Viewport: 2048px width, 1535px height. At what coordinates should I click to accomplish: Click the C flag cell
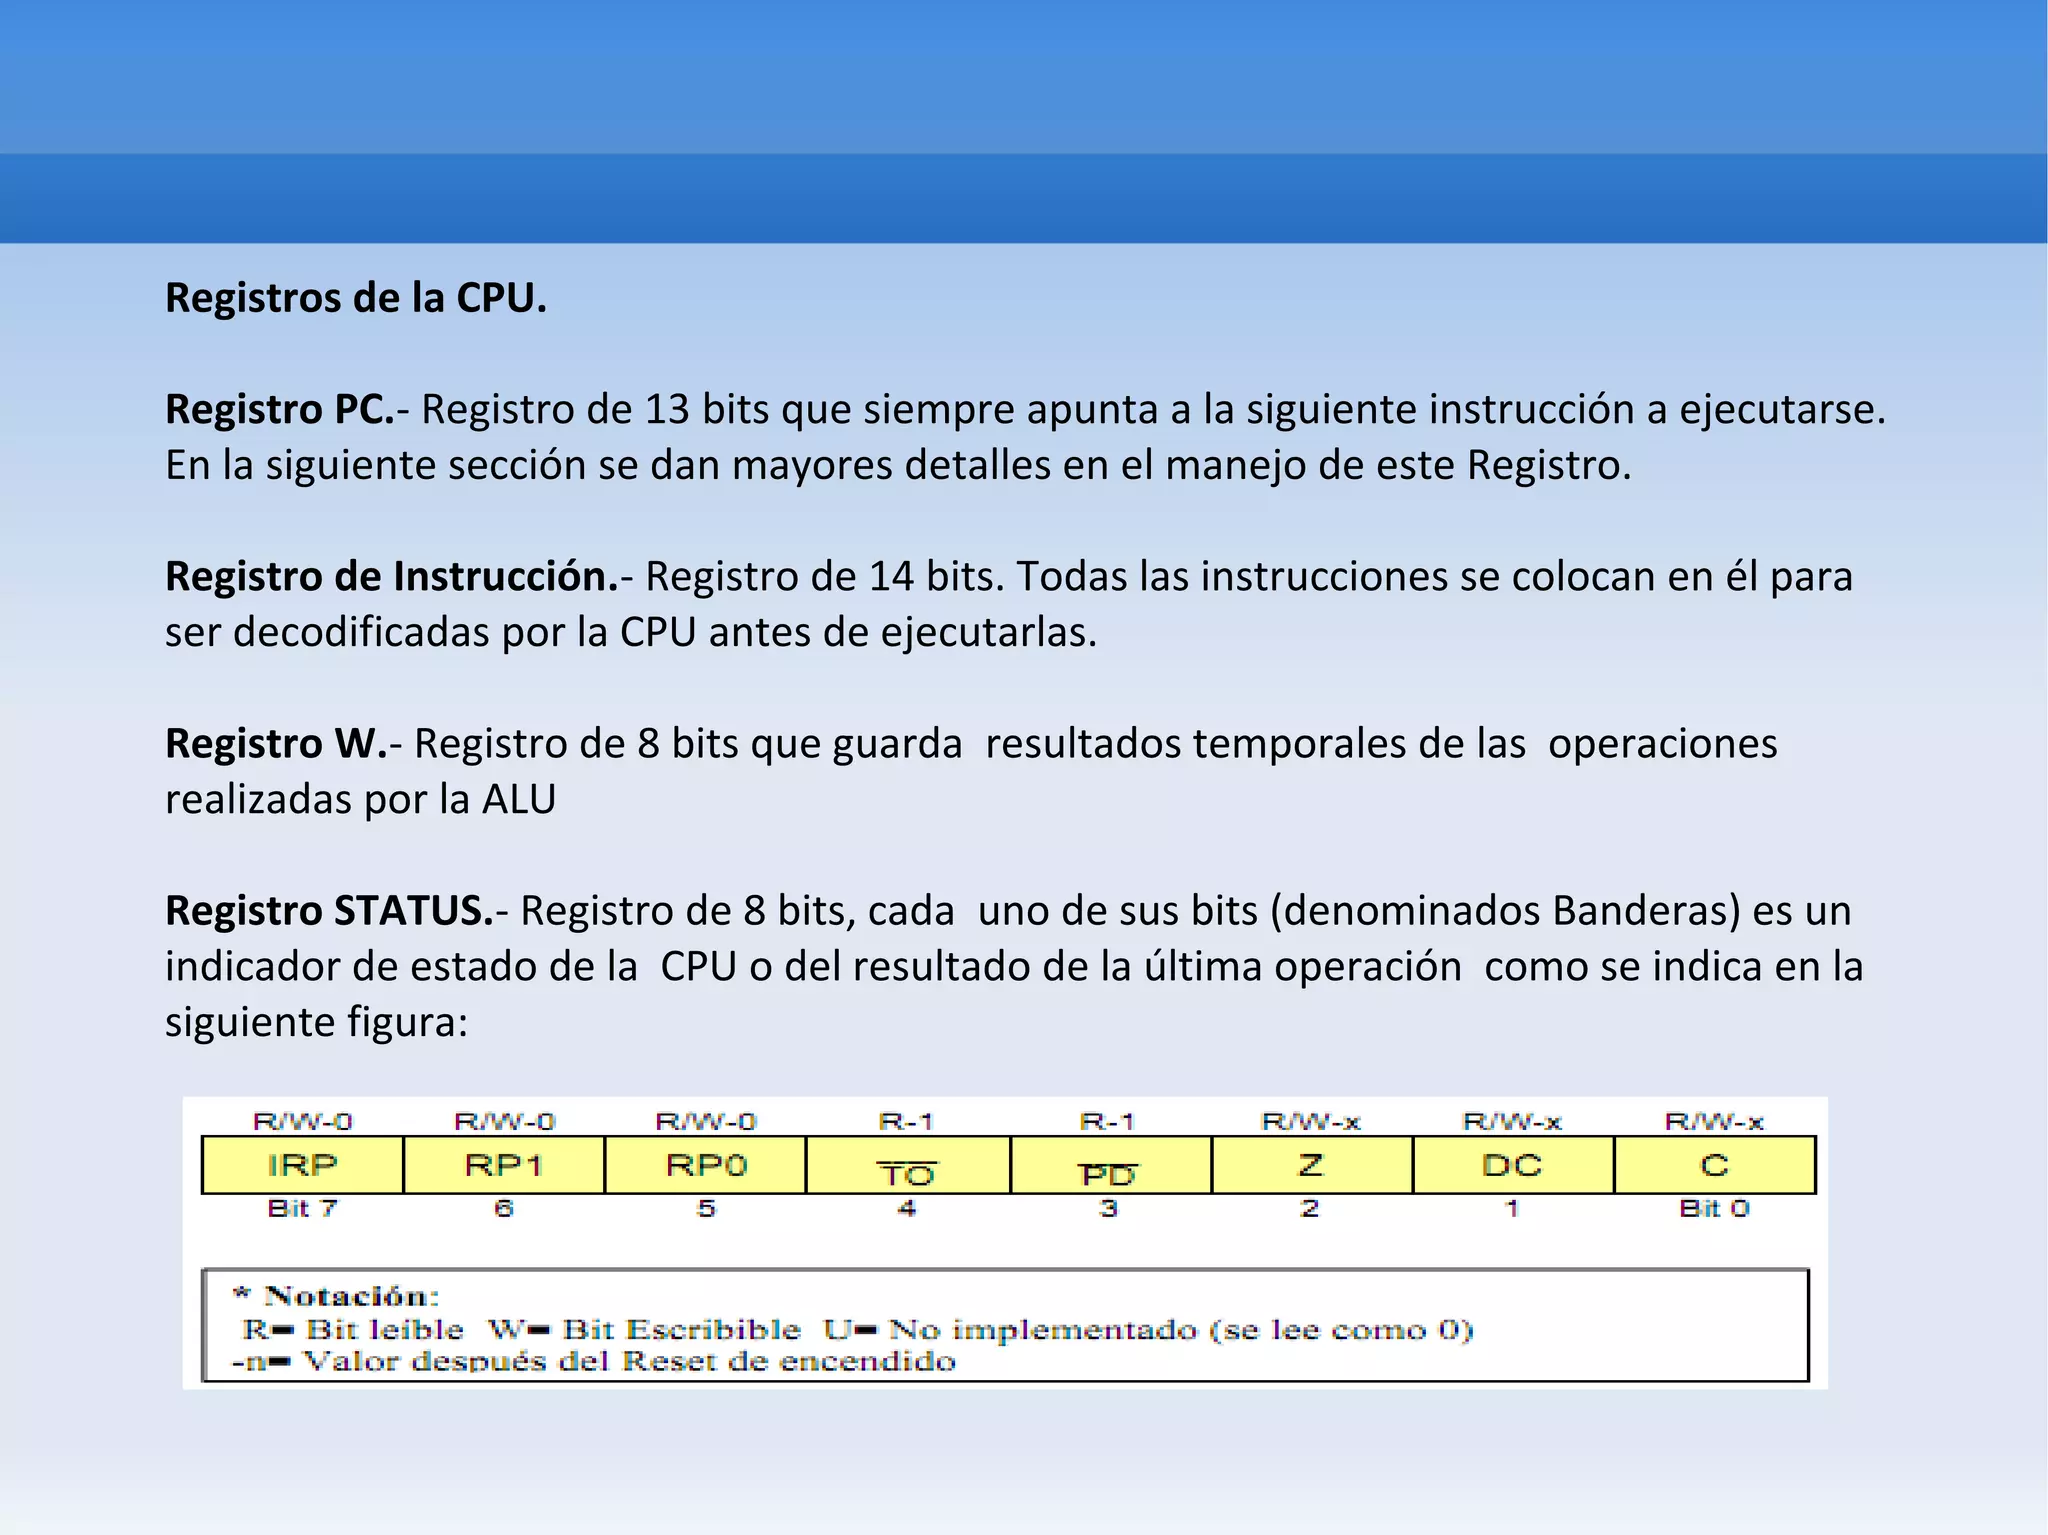pyautogui.click(x=1715, y=1165)
